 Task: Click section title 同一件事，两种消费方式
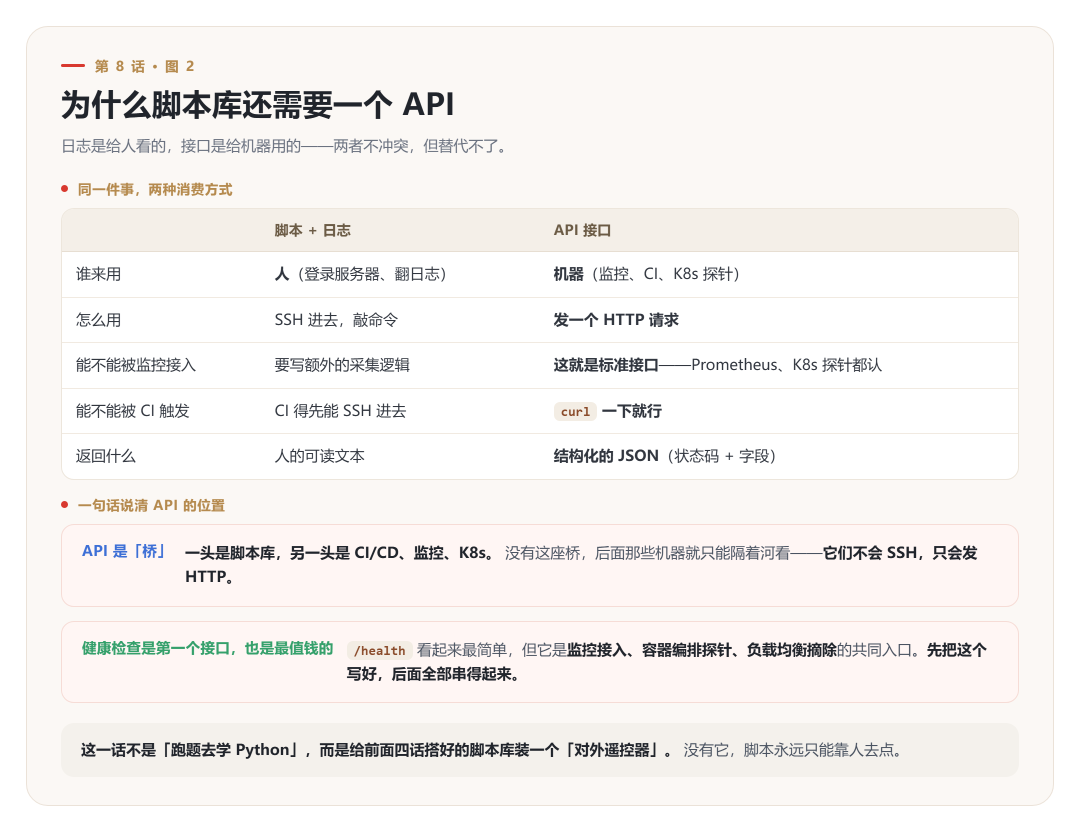coord(155,189)
